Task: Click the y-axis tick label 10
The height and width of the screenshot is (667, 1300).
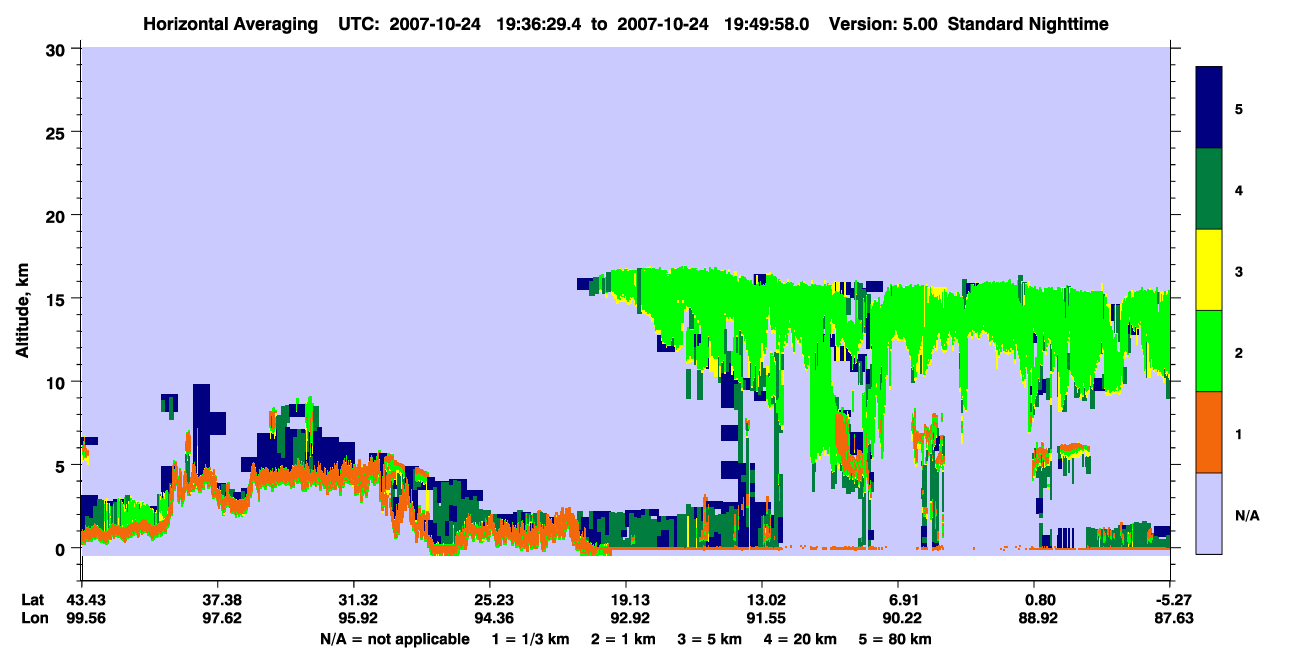Action: (57, 382)
